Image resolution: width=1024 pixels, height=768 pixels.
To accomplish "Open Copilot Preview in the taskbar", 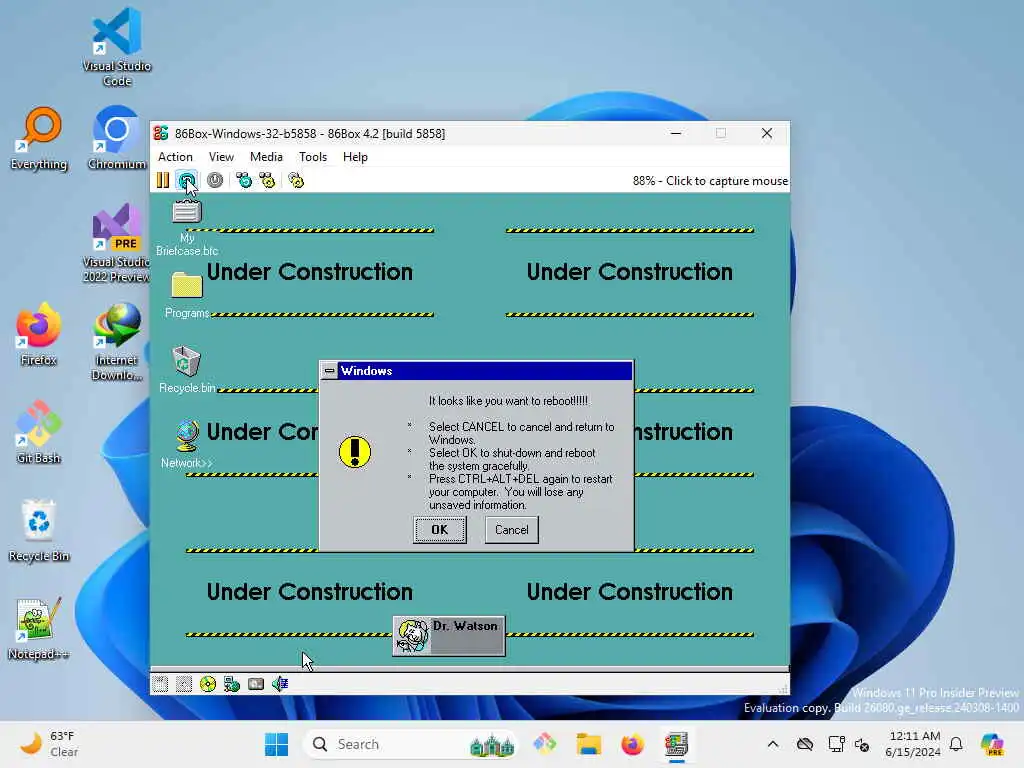I will (x=992, y=744).
